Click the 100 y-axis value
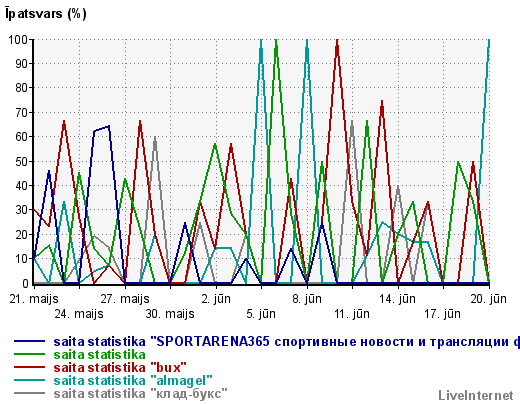 pos(18,40)
